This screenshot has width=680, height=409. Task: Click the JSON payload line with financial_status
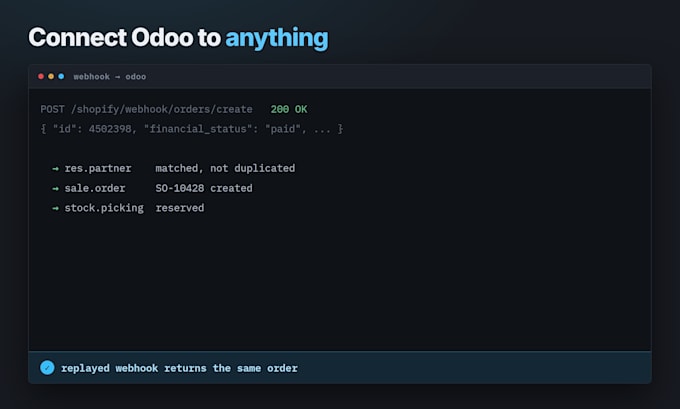192,129
